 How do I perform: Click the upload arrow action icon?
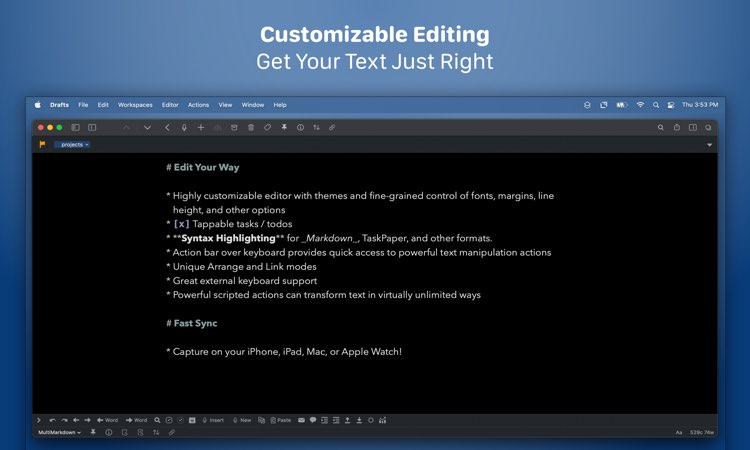tap(348, 420)
